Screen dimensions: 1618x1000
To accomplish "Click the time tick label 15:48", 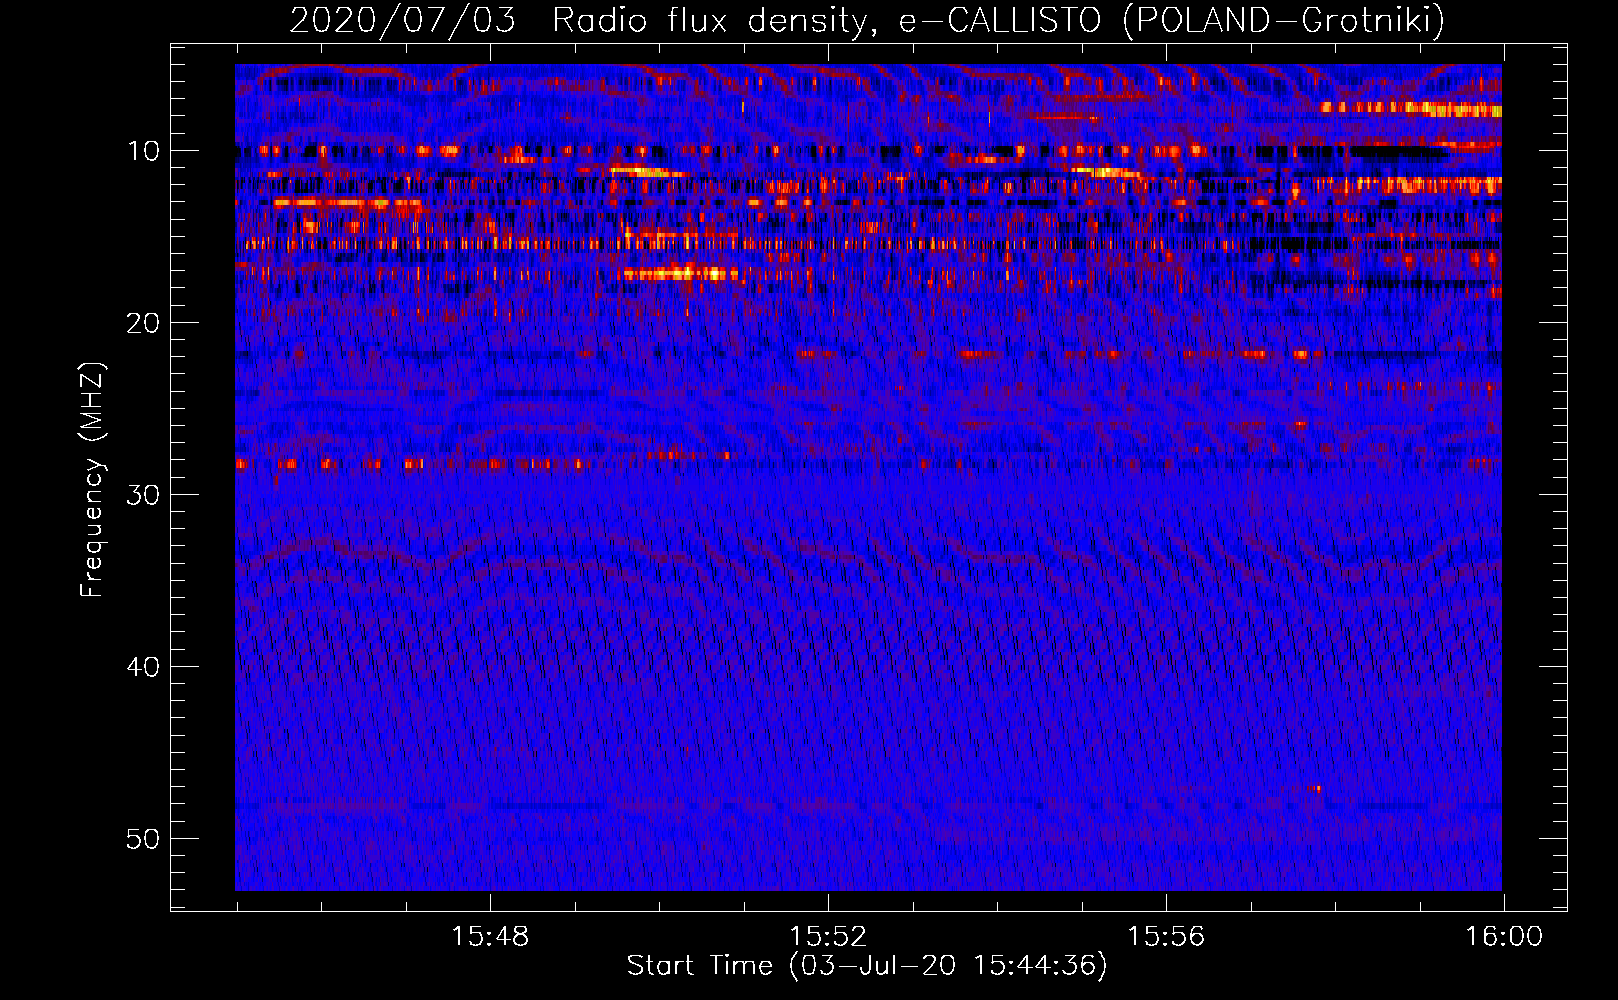I will point(490,937).
